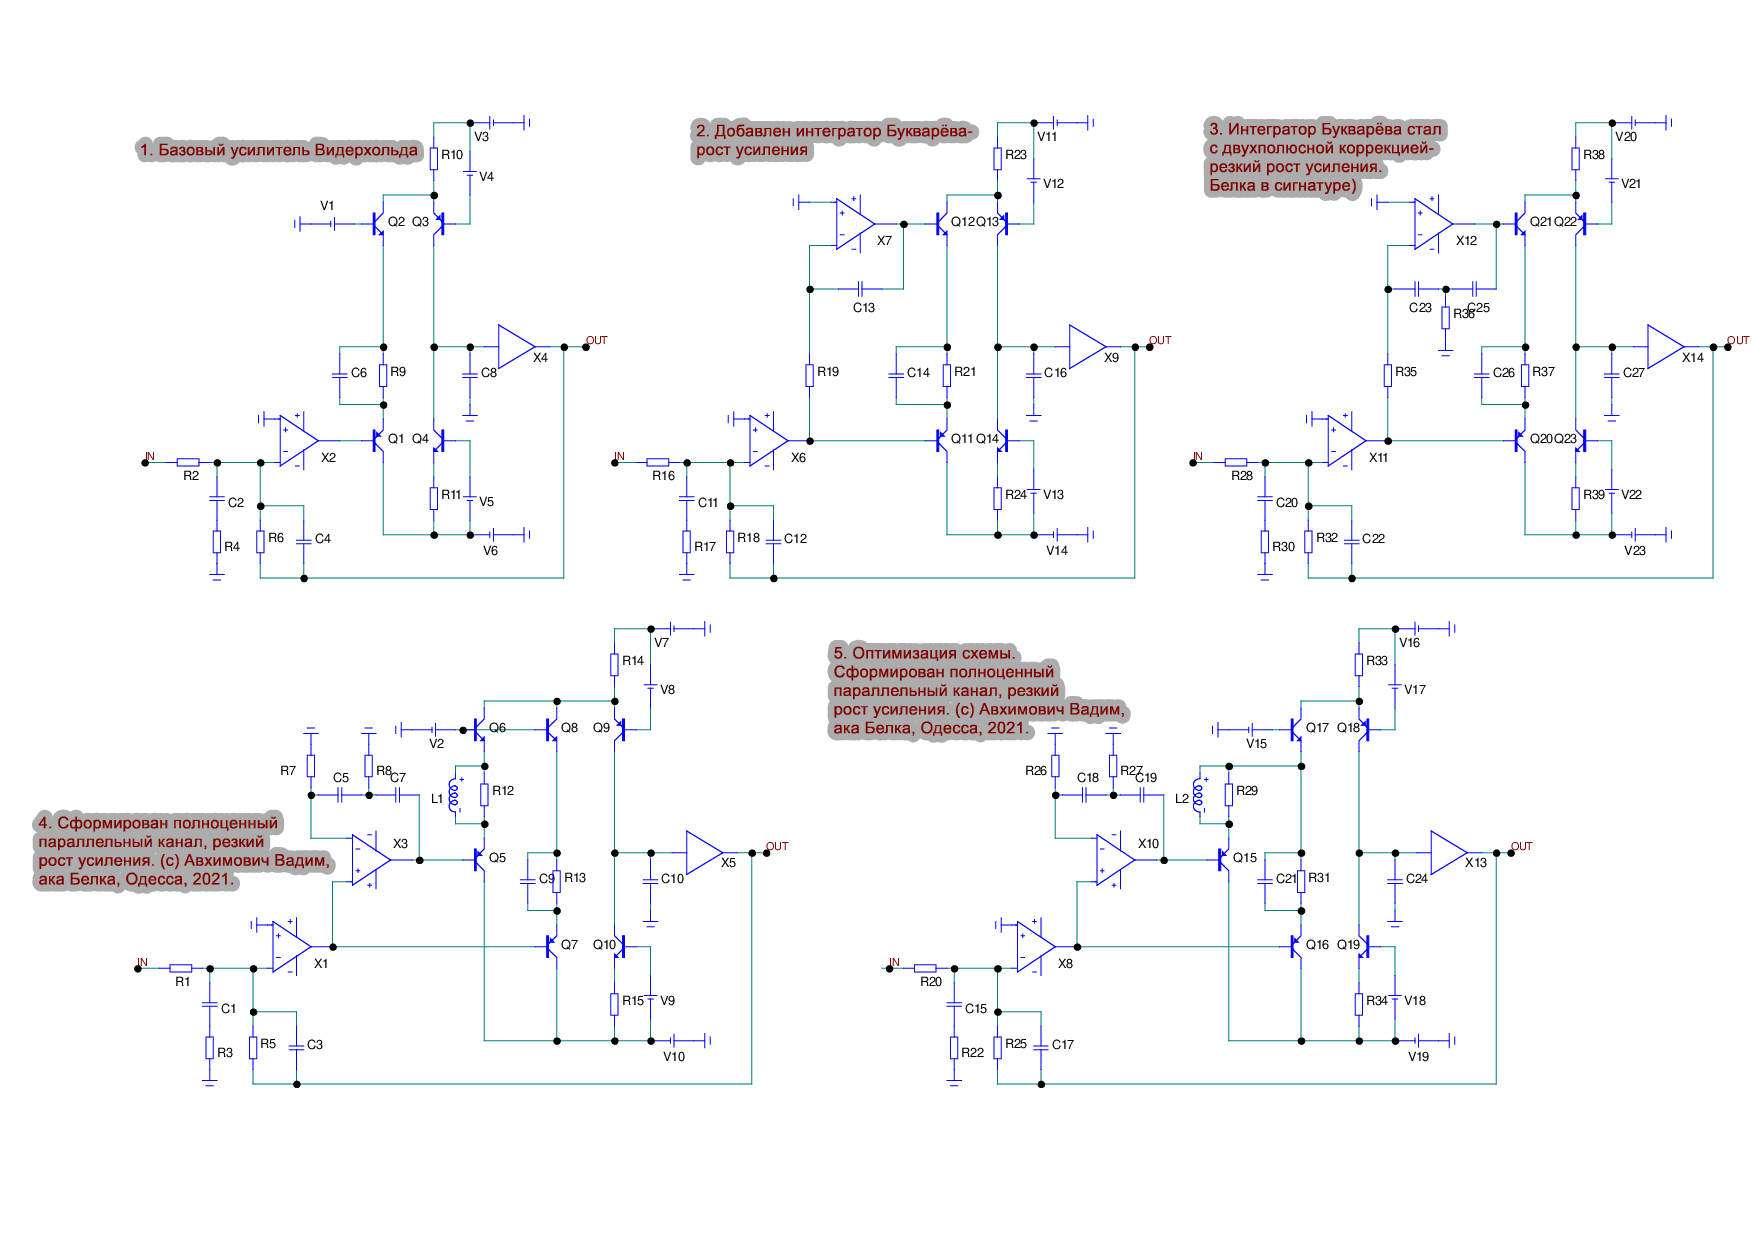Screen dimensions: 1754x1240
Task: Select capacitor C2 symbol
Action: (x=217, y=499)
